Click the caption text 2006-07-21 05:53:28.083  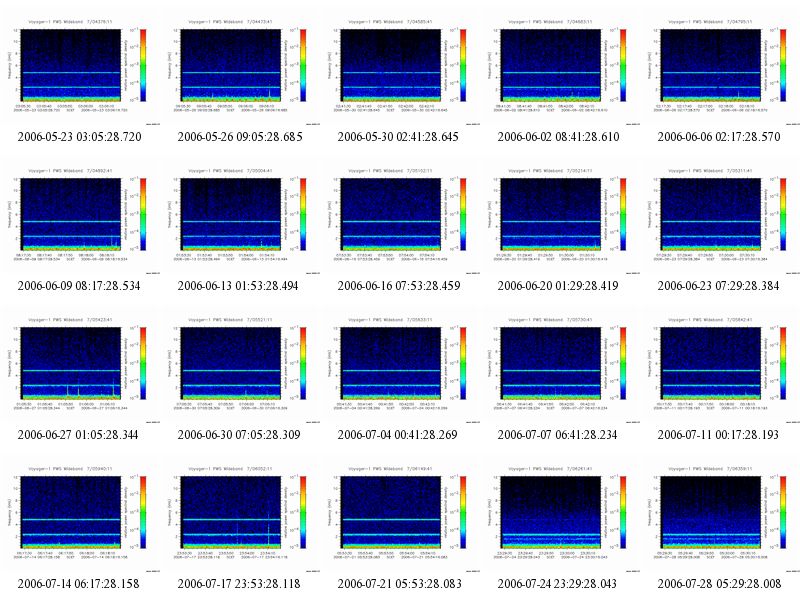point(399,584)
